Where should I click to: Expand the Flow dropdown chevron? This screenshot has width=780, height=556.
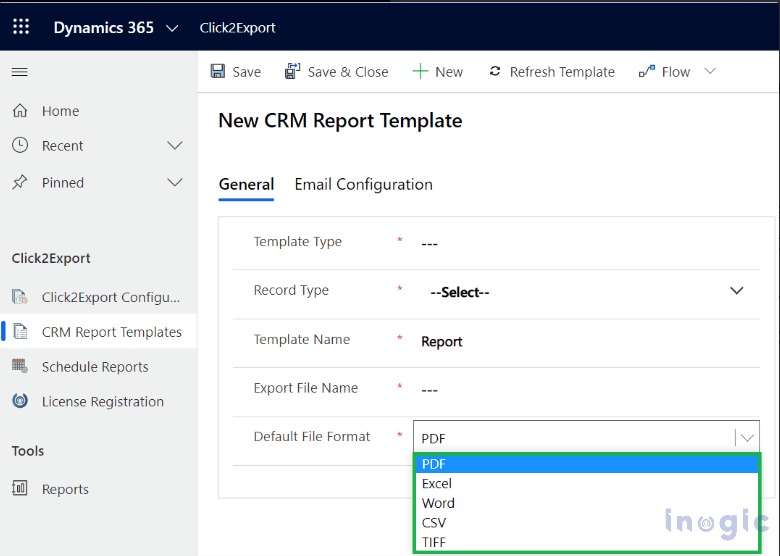click(x=710, y=71)
